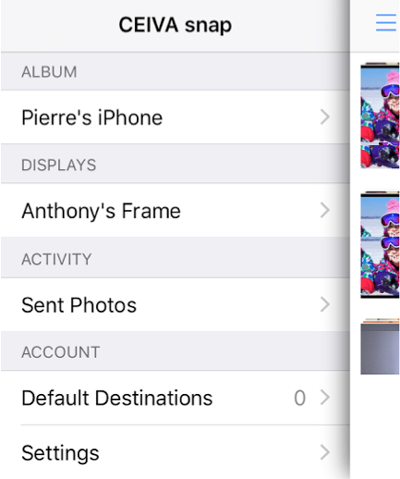This screenshot has width=400, height=479.
Task: Open the gray screenshot thumbnail
Action: 380,346
